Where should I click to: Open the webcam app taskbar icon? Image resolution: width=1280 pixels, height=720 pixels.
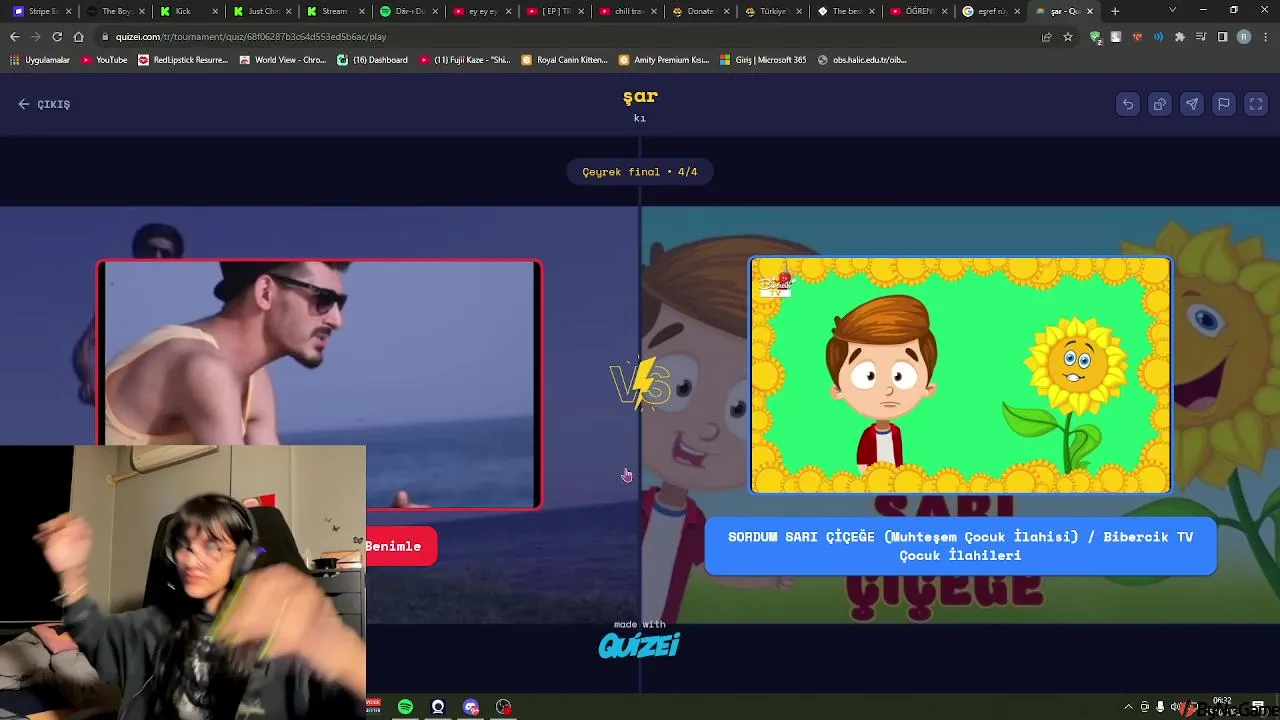[438, 707]
